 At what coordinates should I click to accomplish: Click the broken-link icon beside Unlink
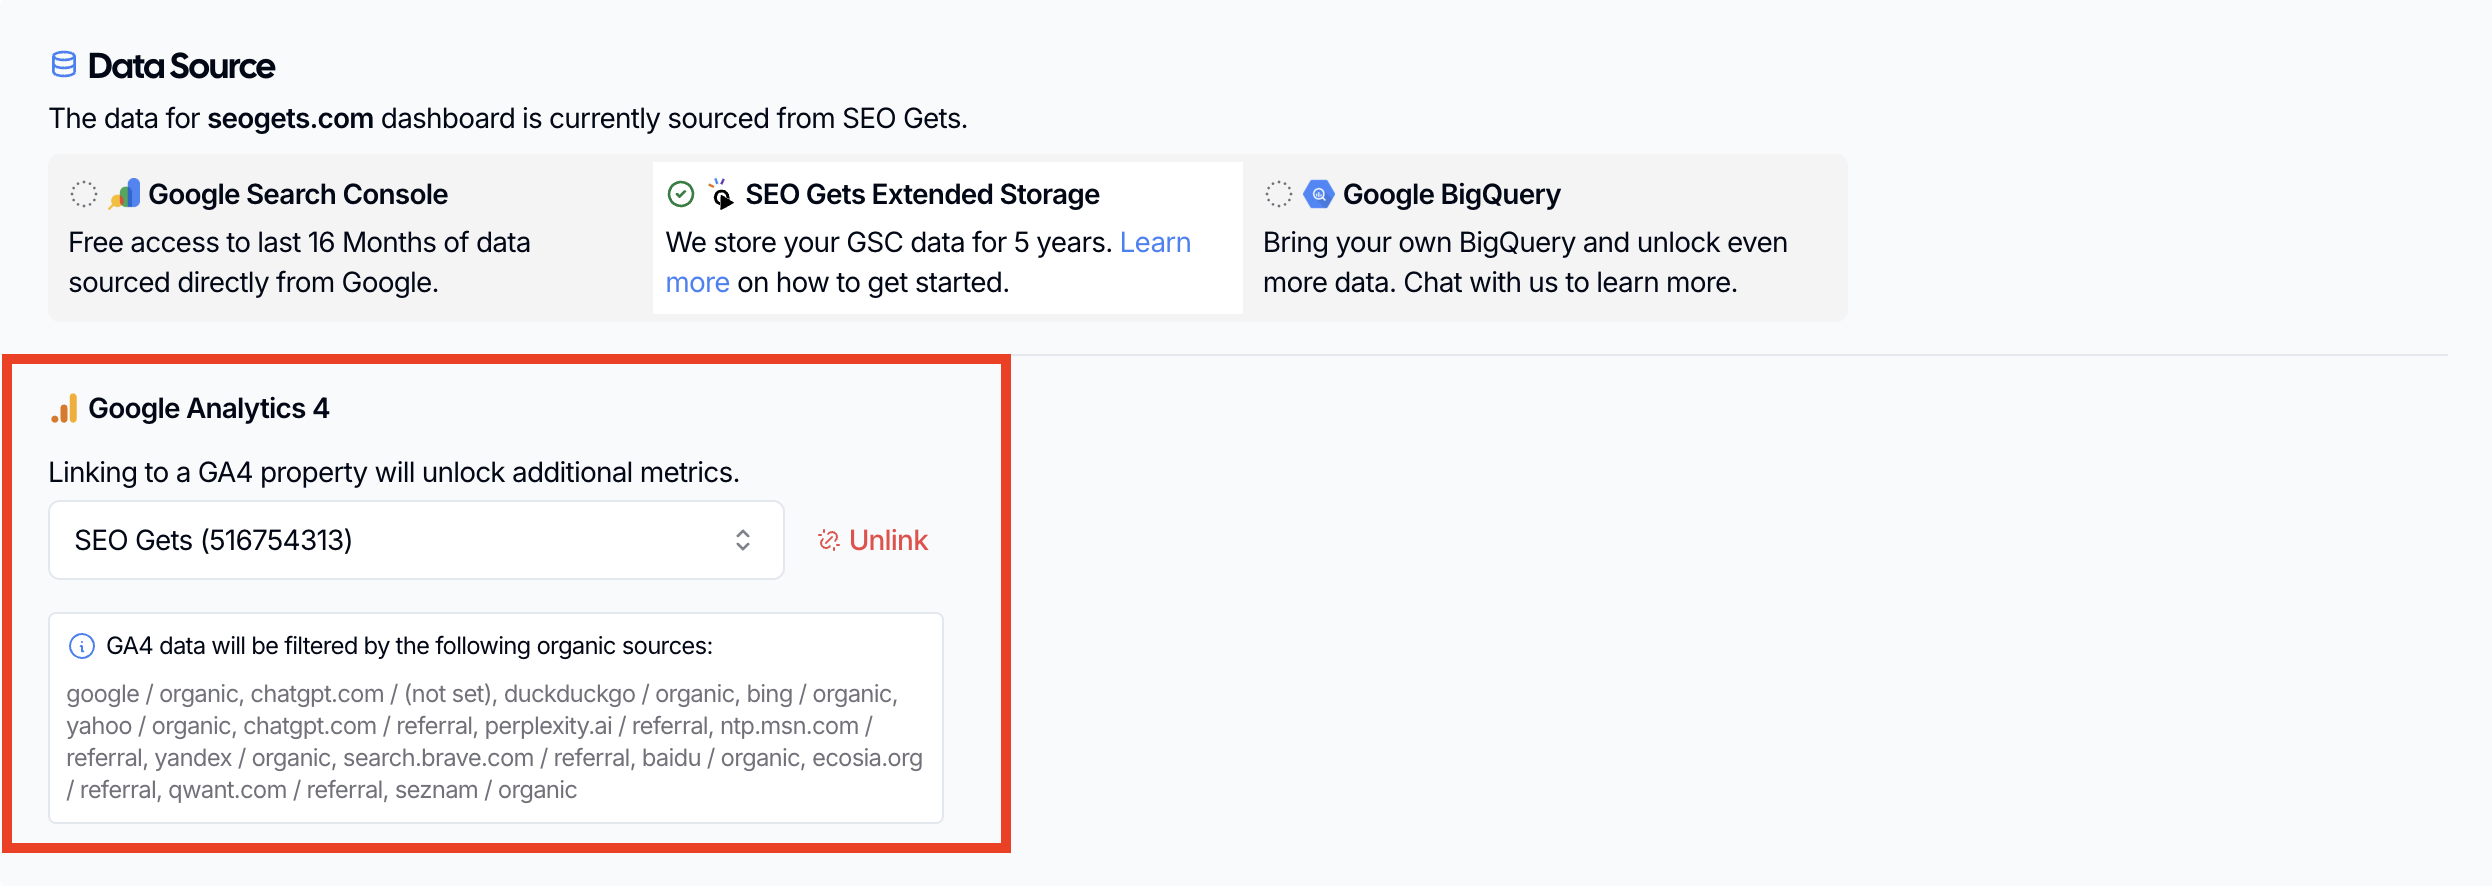coord(828,540)
